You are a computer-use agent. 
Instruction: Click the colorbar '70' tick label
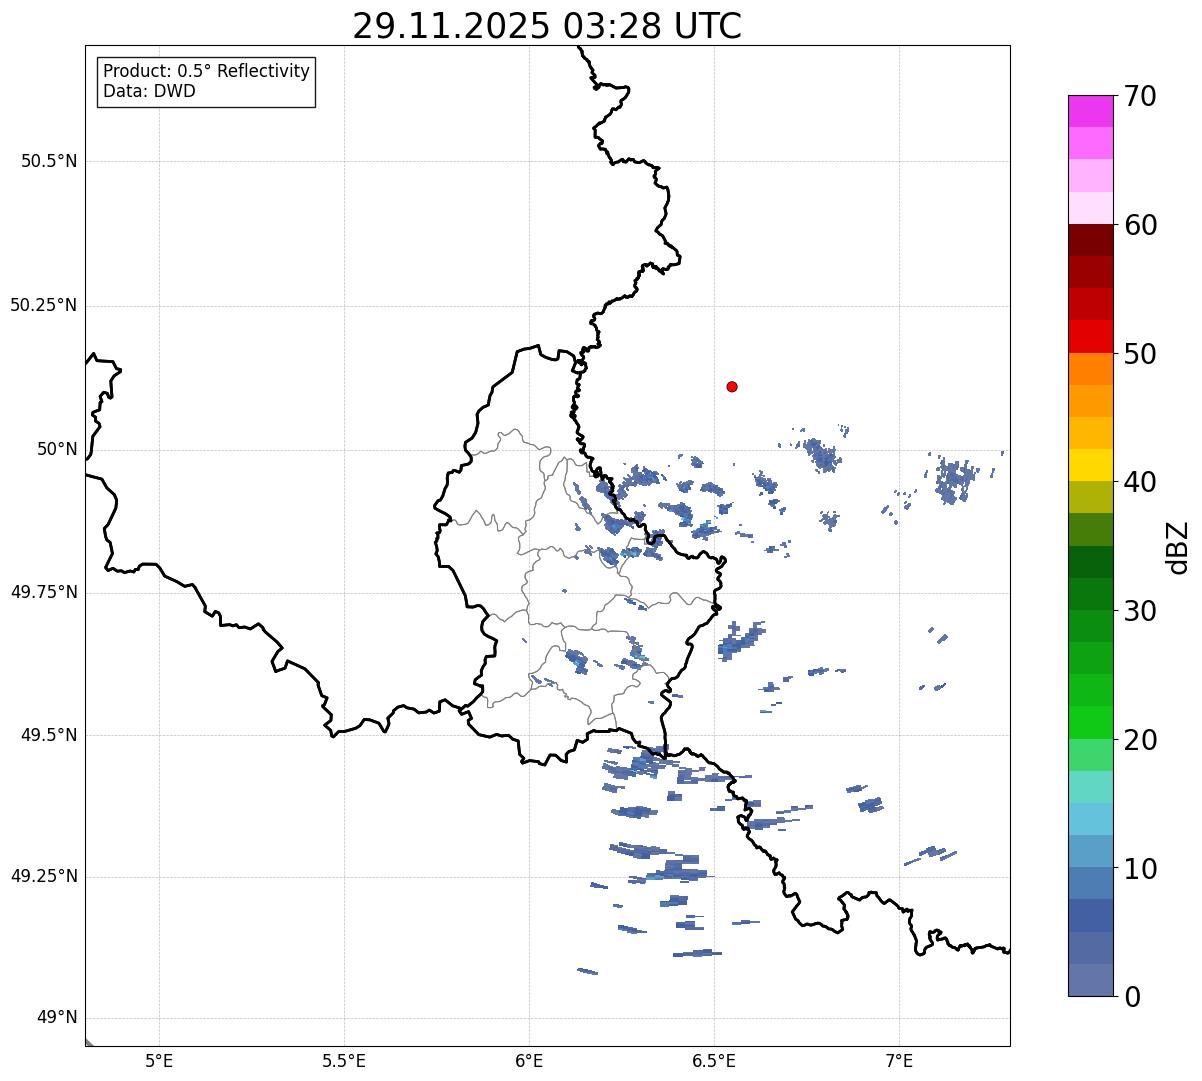1140,96
